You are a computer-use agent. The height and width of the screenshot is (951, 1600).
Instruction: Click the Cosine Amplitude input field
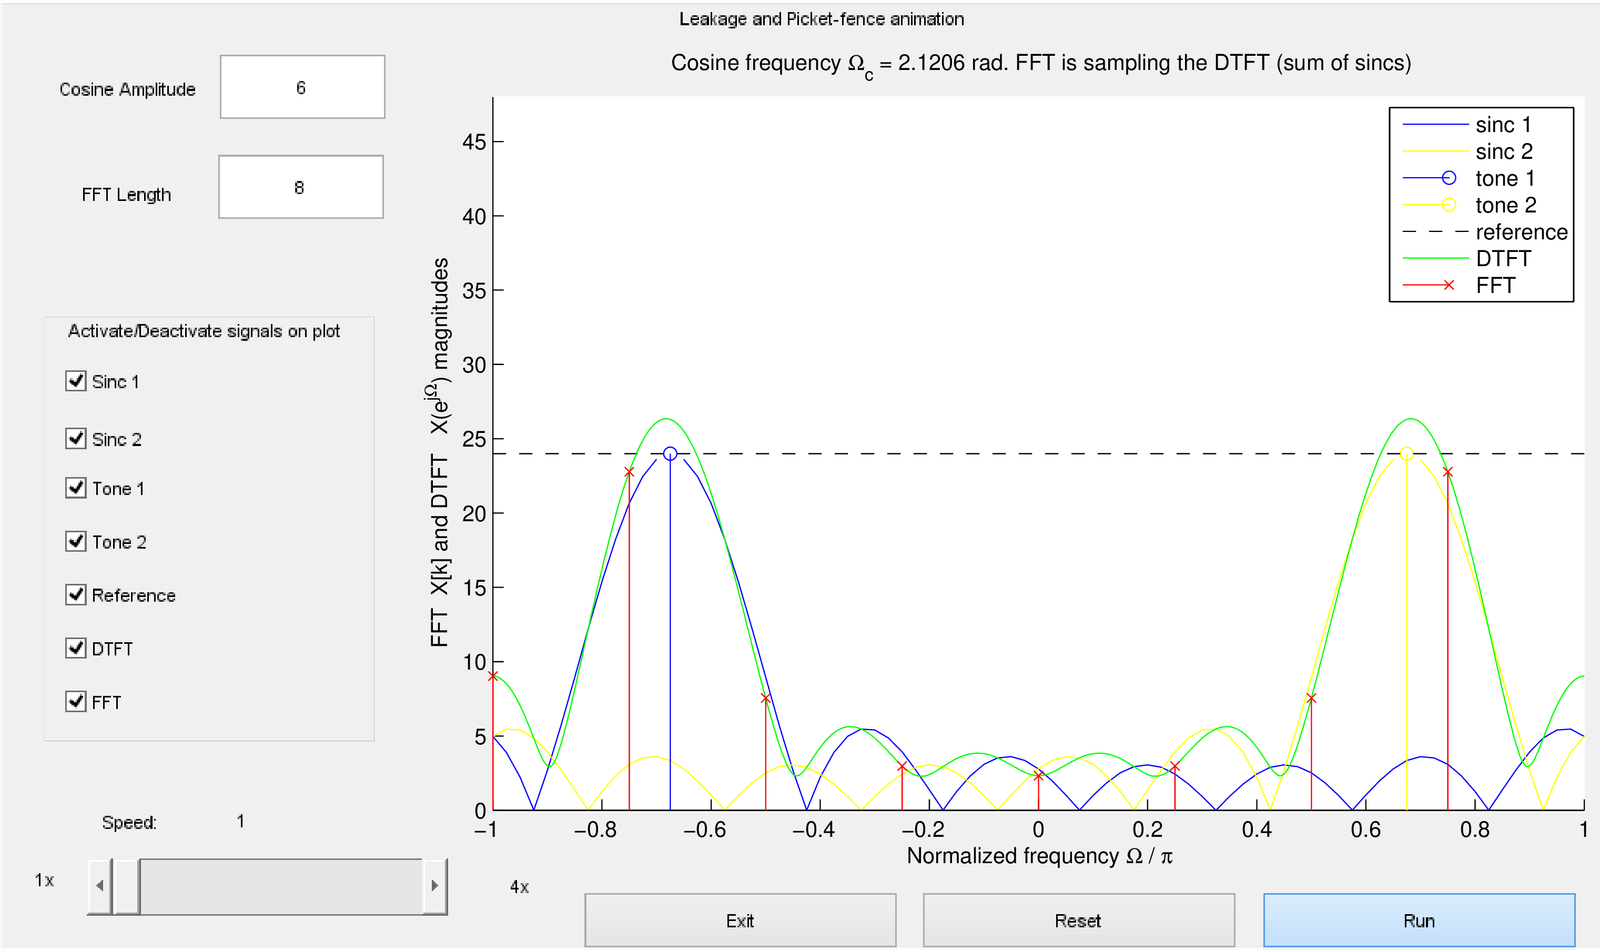point(302,87)
